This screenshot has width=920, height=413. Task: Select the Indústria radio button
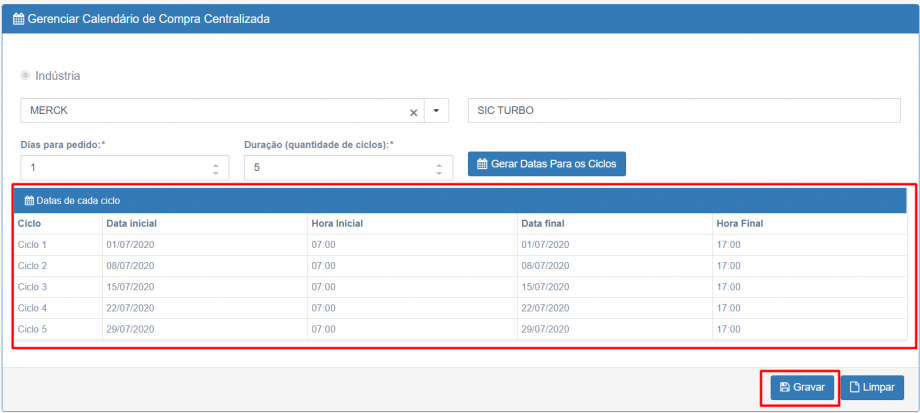[x=26, y=76]
